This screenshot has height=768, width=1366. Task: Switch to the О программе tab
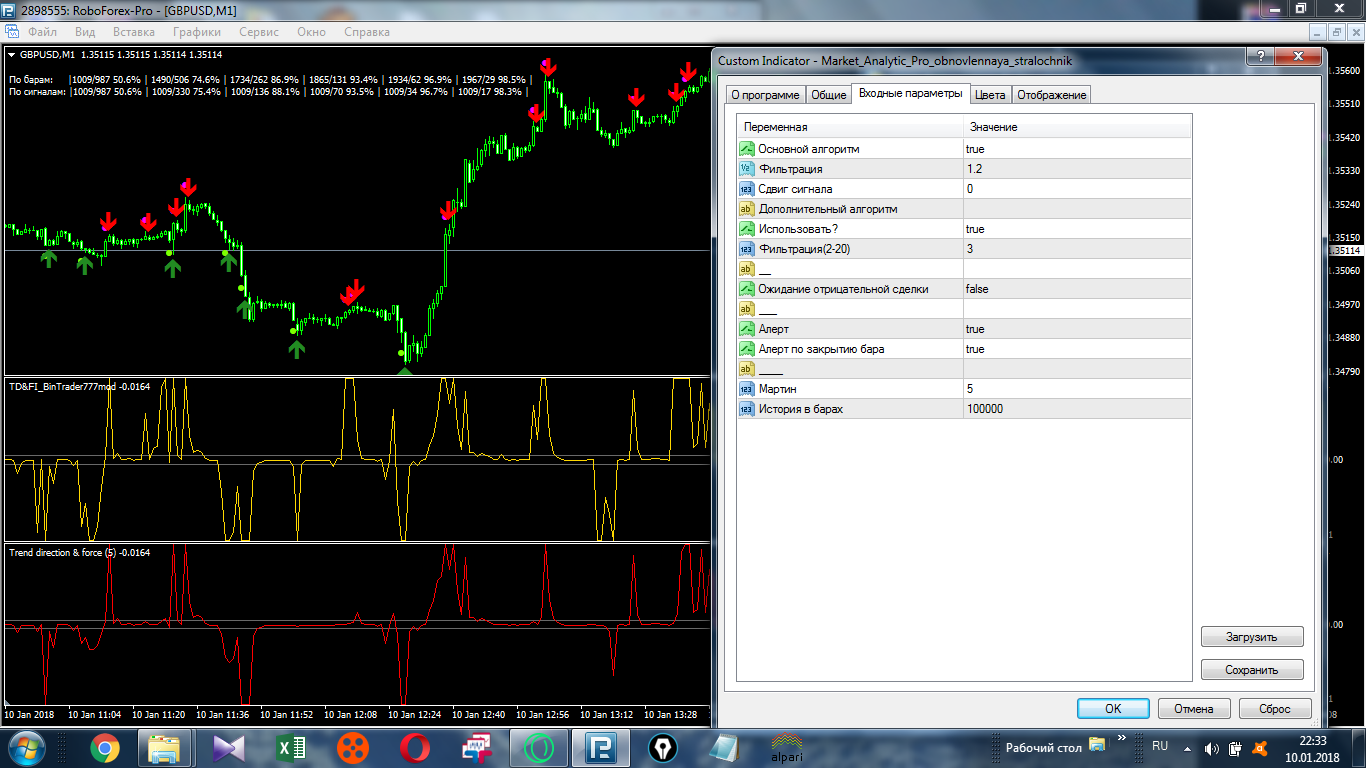pyautogui.click(x=765, y=95)
